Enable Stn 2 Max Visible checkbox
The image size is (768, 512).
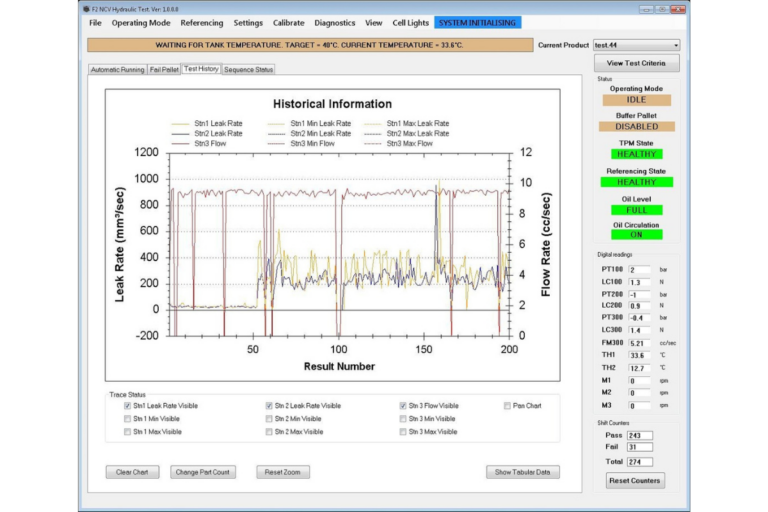coord(269,432)
